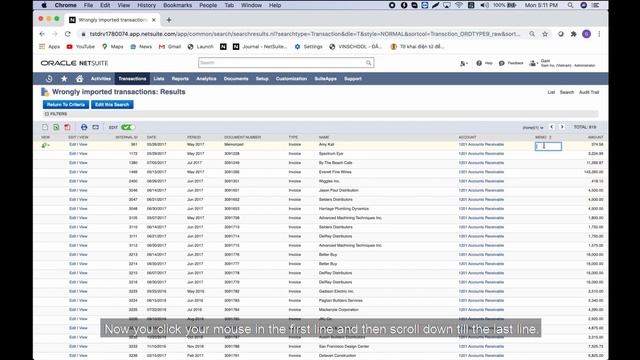Click the Oracle NetSuite logo
The image size is (640, 360).
[x=74, y=63]
